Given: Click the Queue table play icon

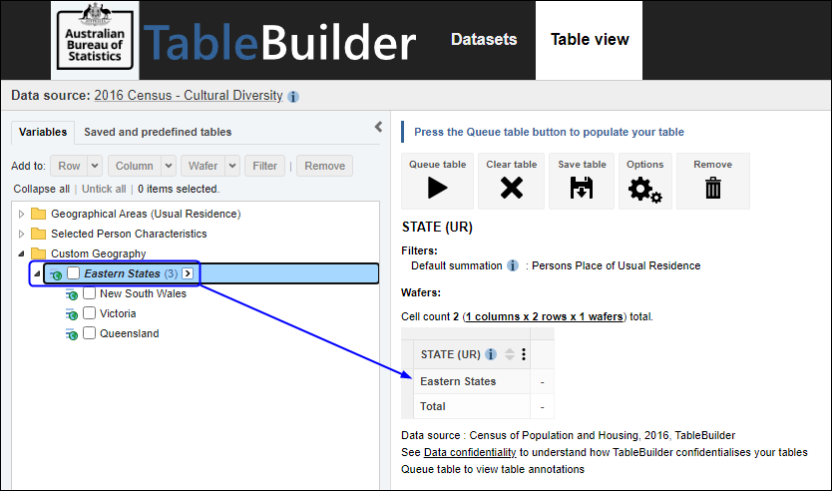Looking at the screenshot, I should pos(437,188).
